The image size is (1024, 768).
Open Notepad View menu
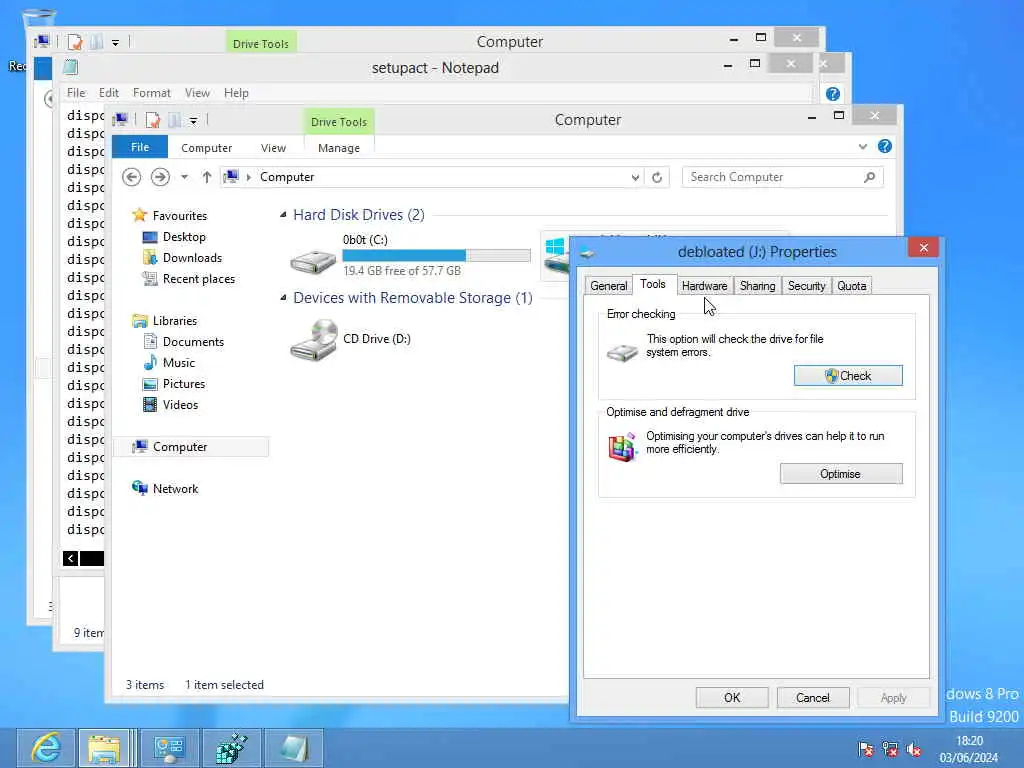click(x=197, y=93)
